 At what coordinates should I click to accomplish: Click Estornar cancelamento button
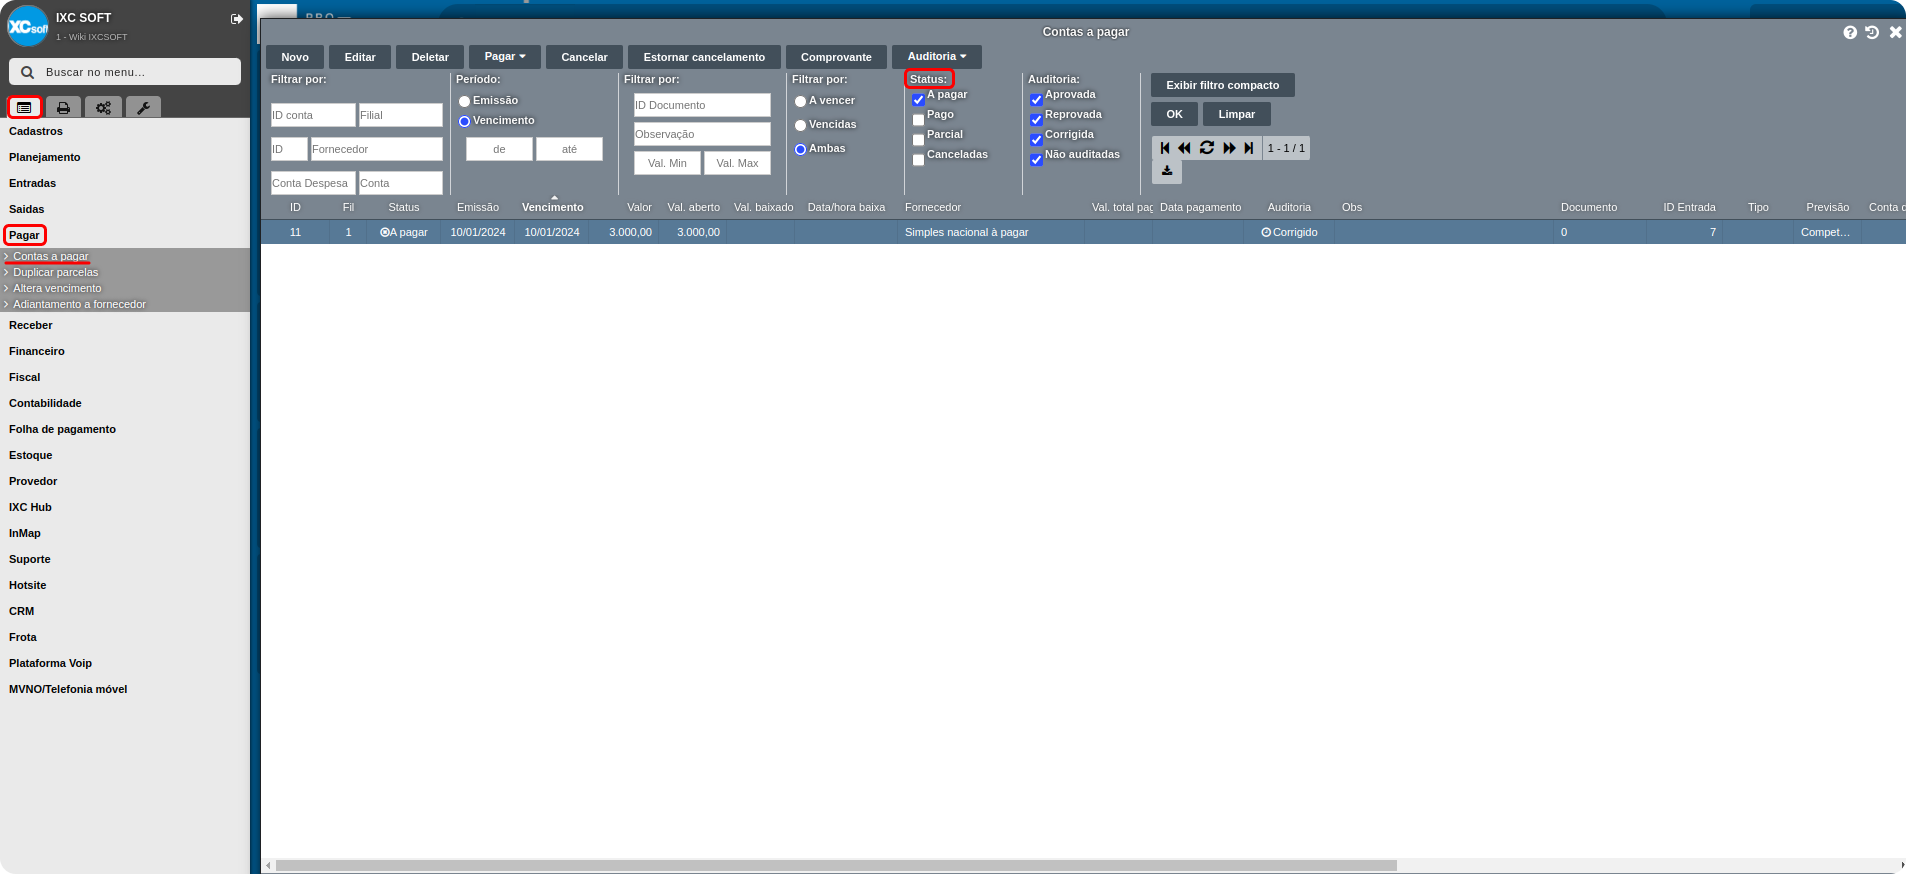pyautogui.click(x=704, y=57)
